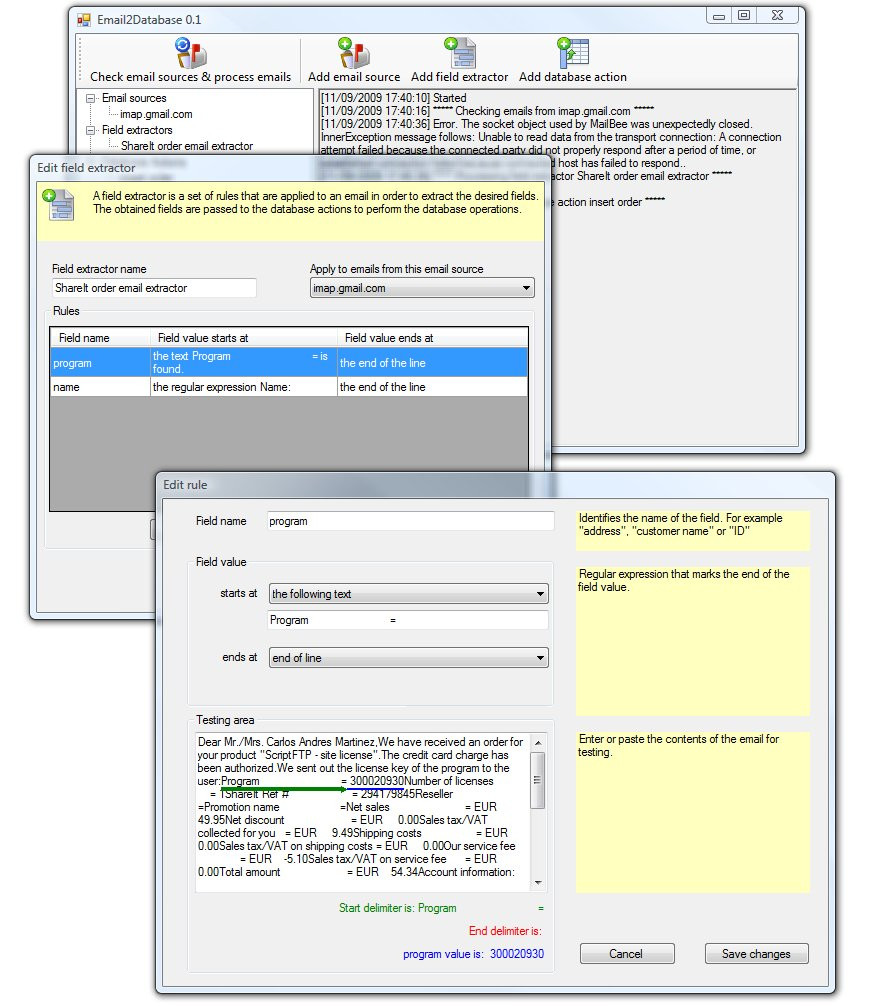
Task: Click the Field name input in Edit rule
Action: point(410,521)
